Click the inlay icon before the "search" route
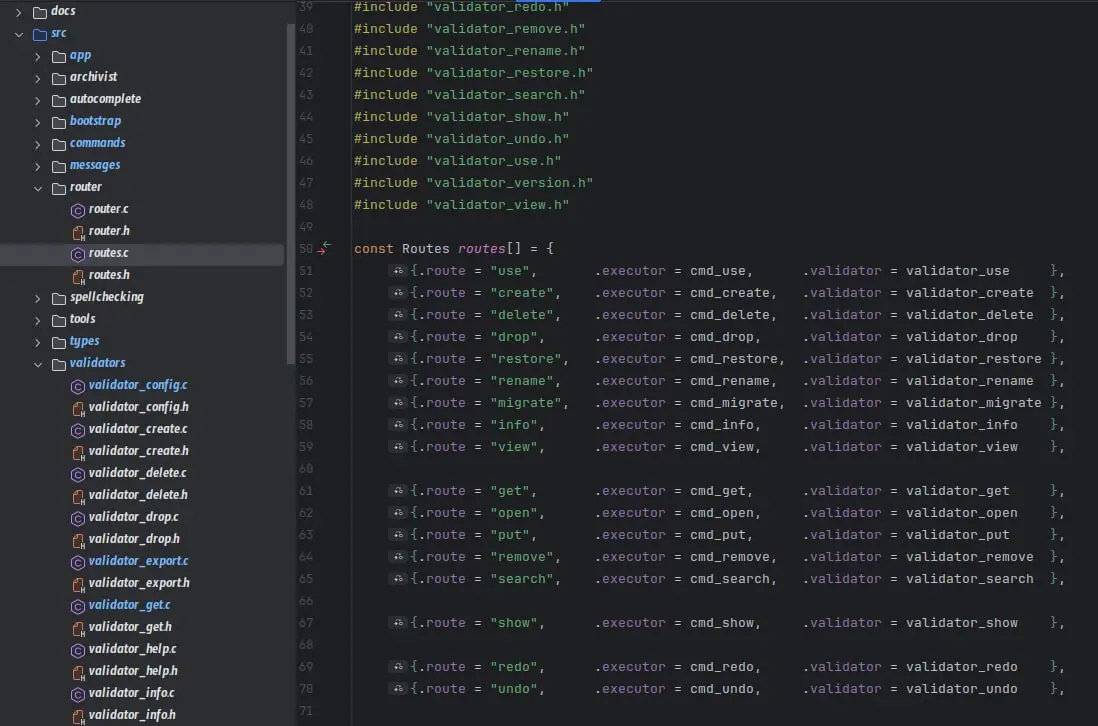Viewport: 1098px width, 726px height. [398, 578]
